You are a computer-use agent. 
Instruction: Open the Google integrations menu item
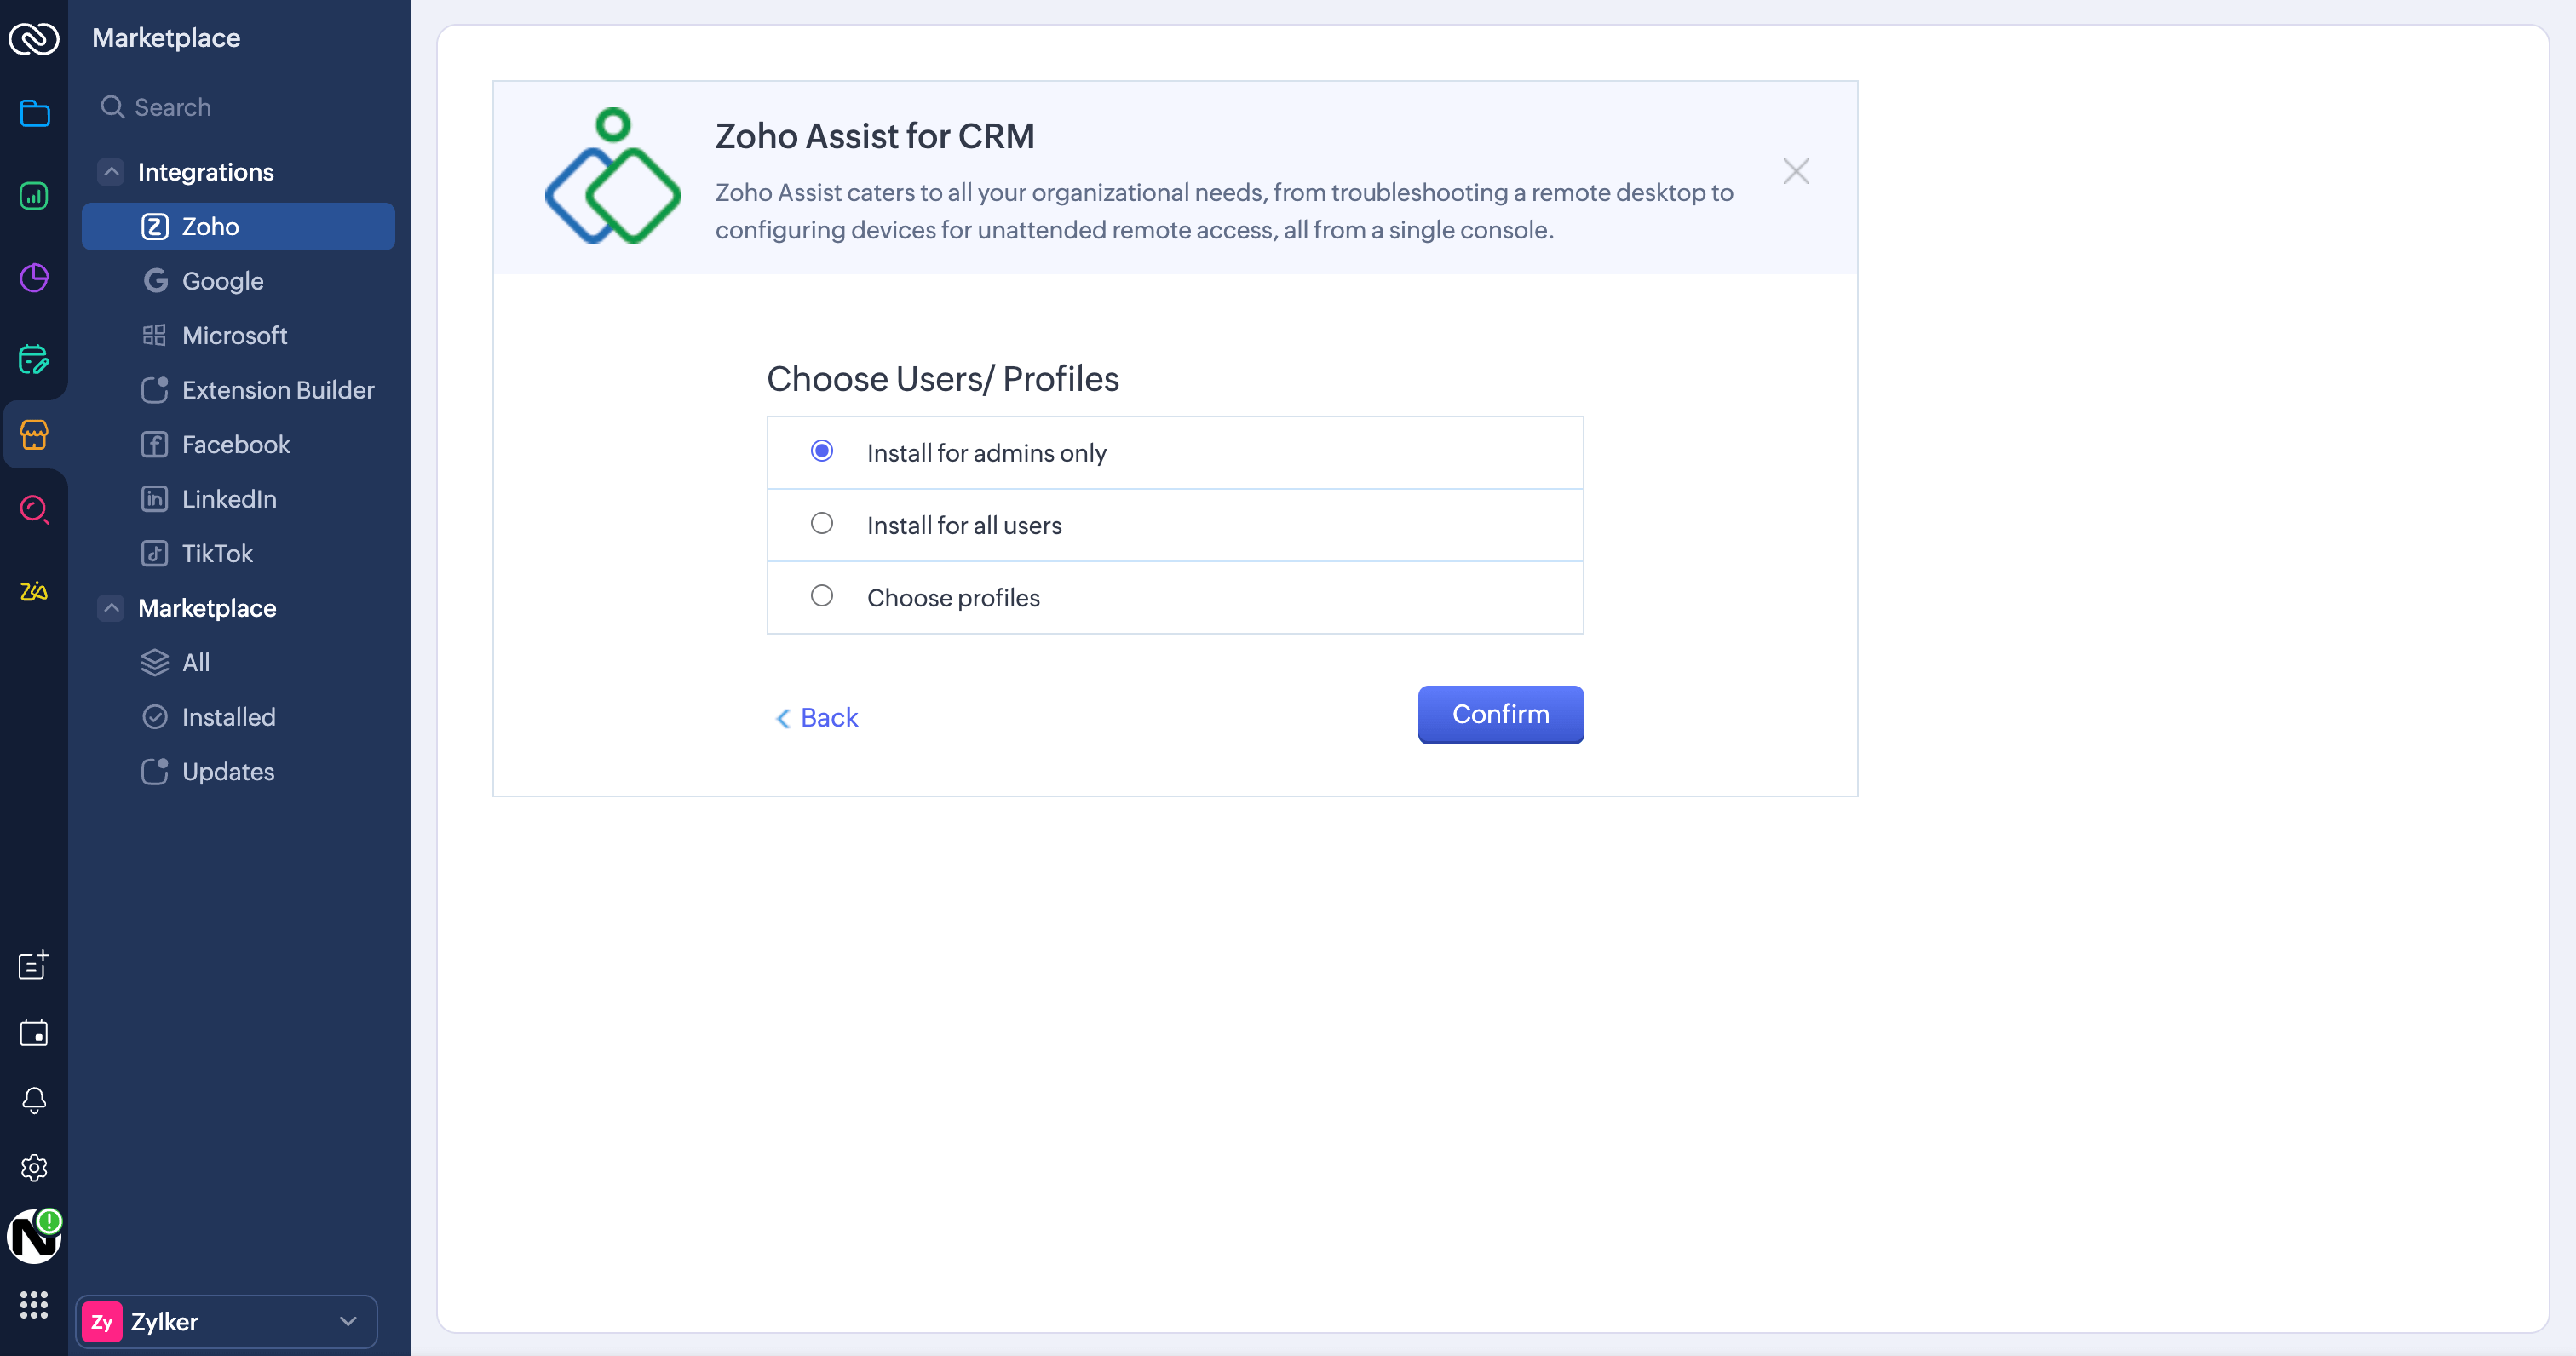[222, 281]
